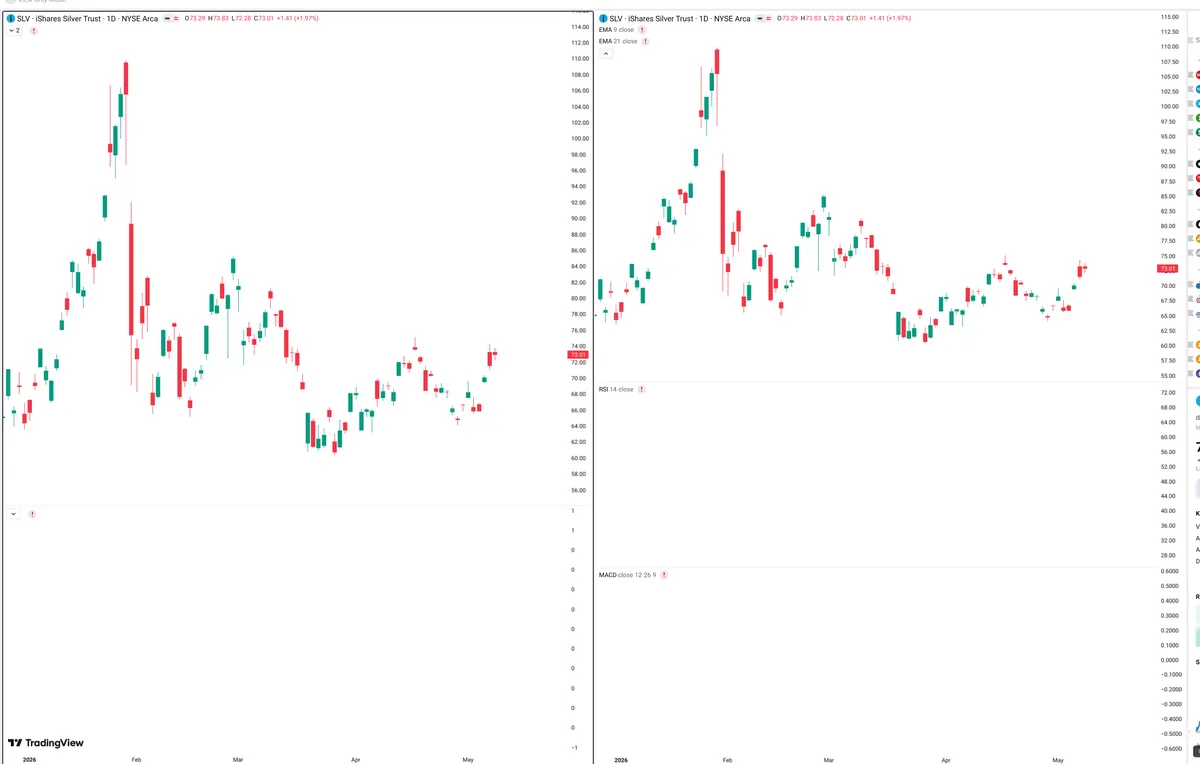Click the Apr label on right chart time axis

[946, 760]
